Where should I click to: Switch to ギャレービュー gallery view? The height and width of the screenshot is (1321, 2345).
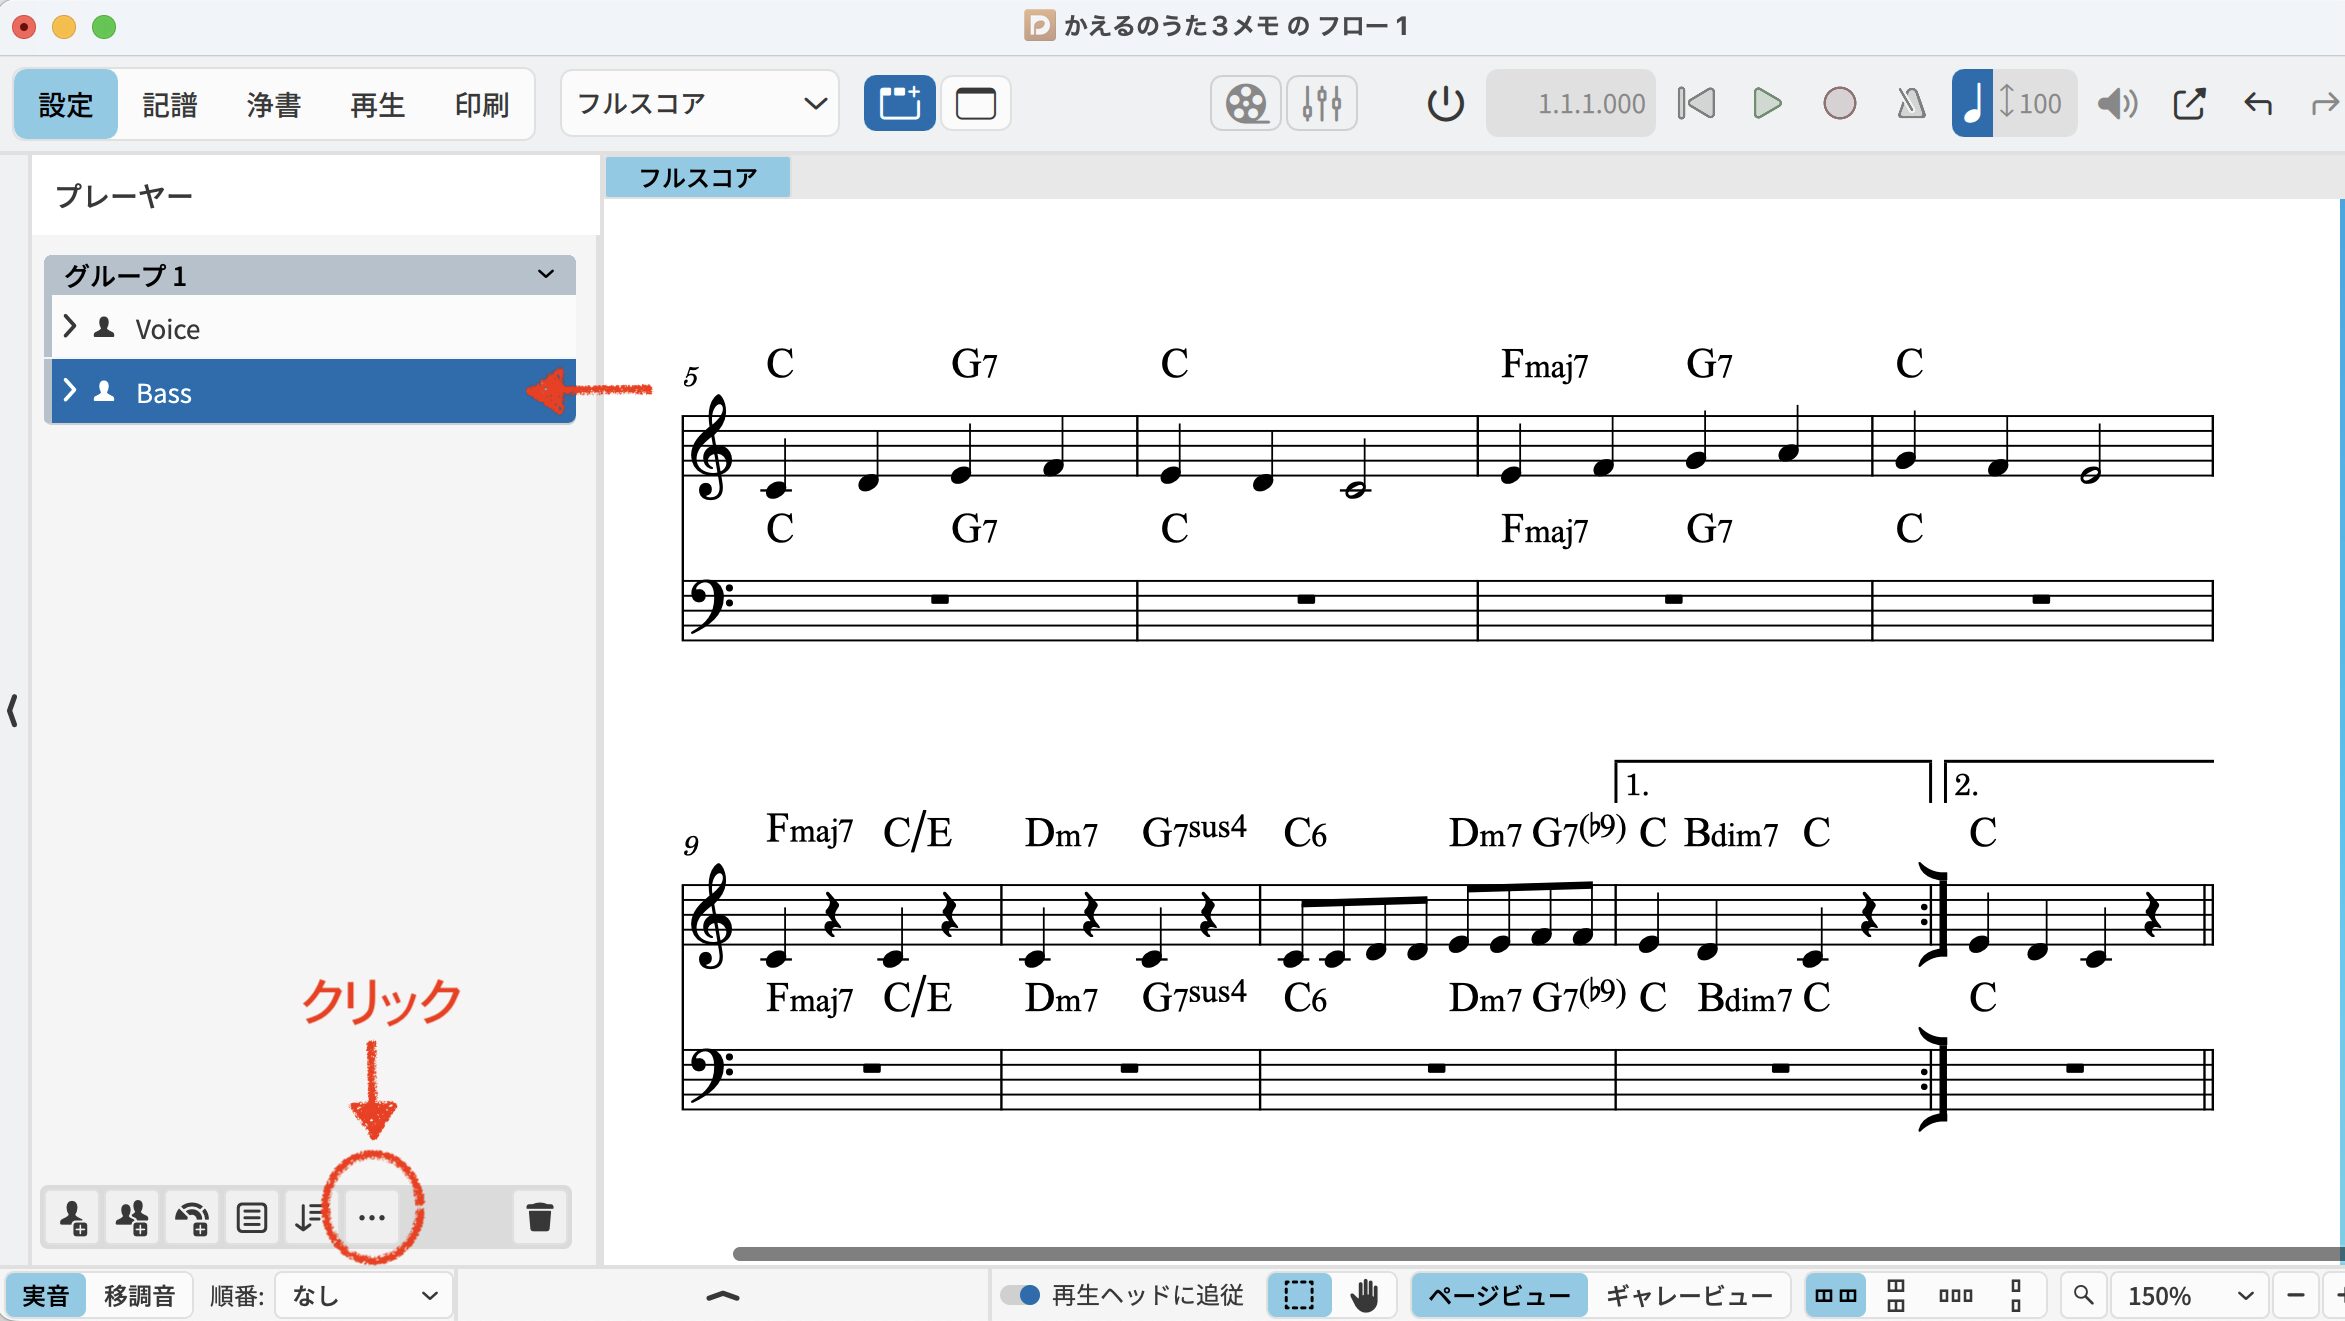click(1689, 1296)
